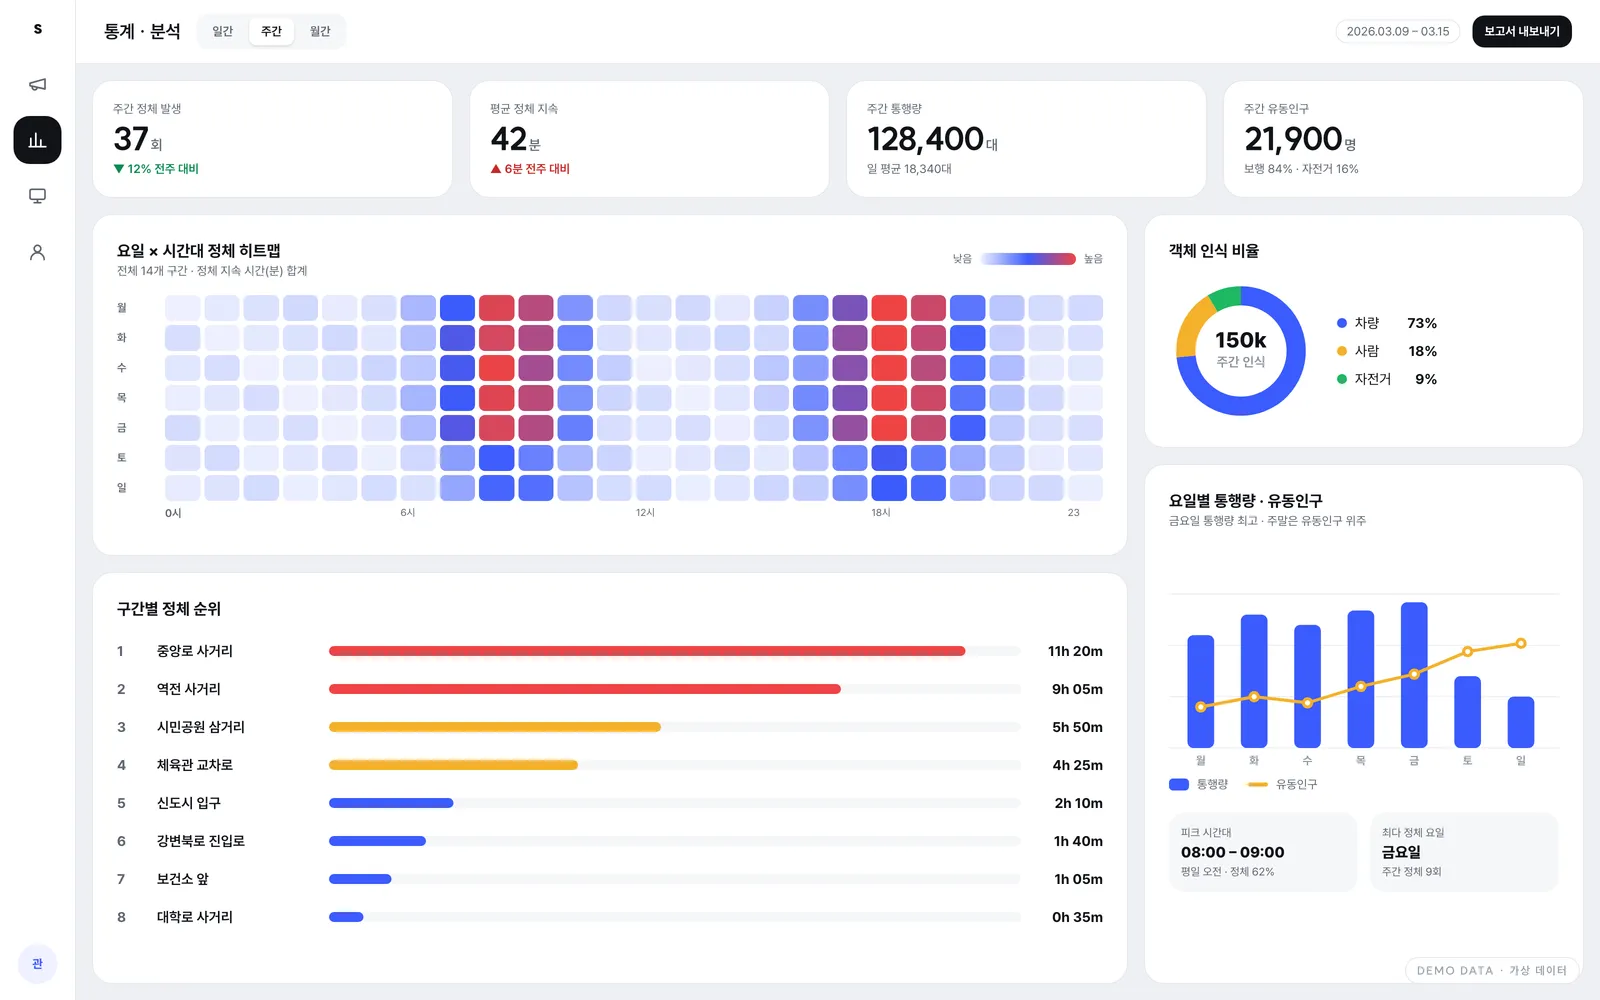This screenshot has height=1000, width=1600.
Task: Switch to the 일간 tab
Action: [x=222, y=31]
